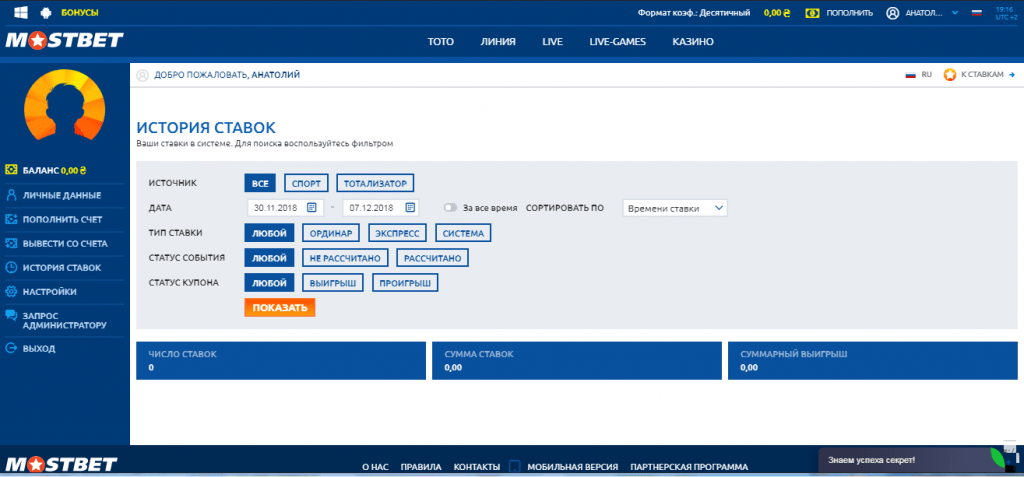
Task: Click the 30.11.2018 start date field
Action: coord(285,208)
